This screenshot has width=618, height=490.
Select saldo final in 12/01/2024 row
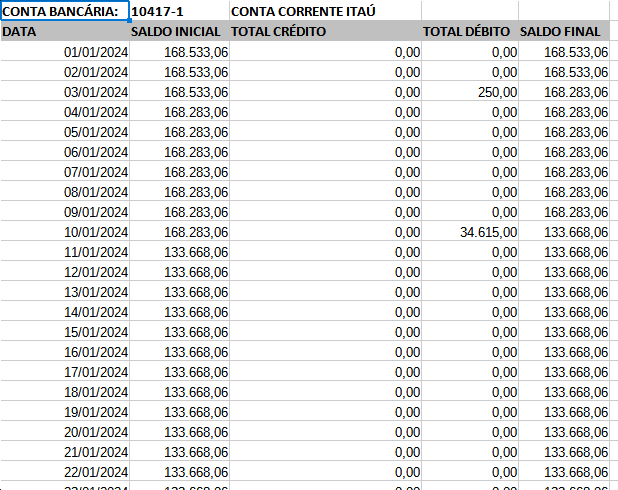564,272
